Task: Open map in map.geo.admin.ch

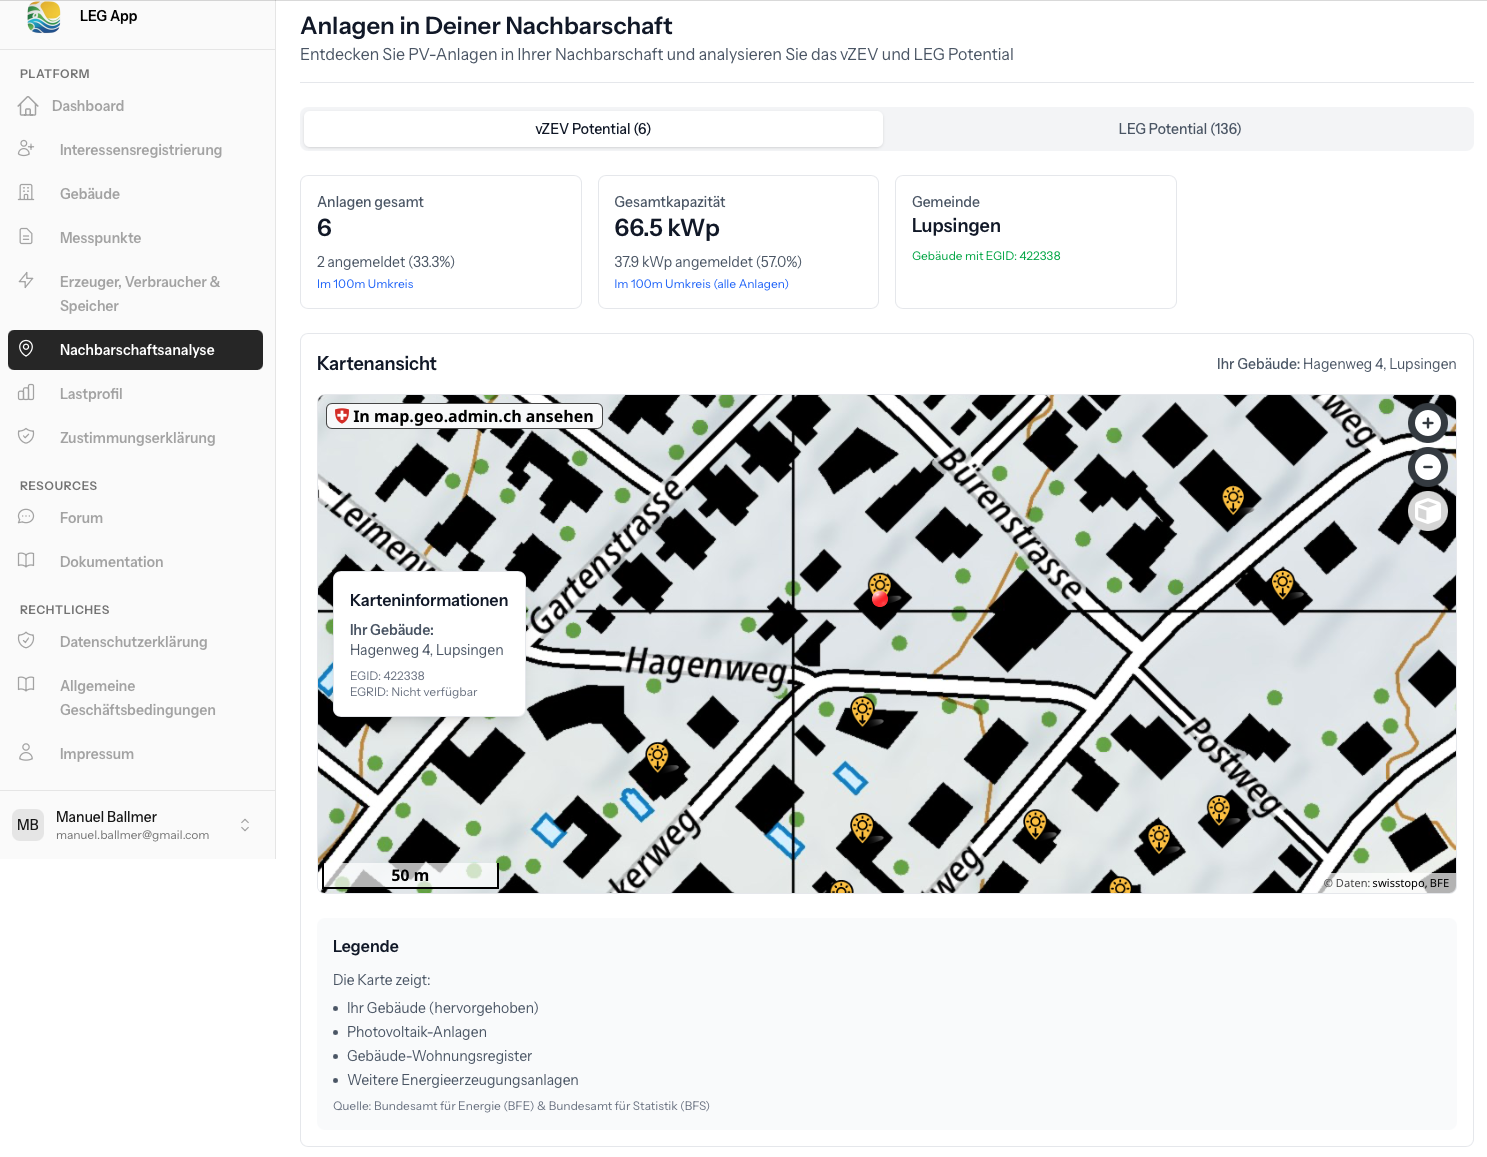Action: (464, 416)
